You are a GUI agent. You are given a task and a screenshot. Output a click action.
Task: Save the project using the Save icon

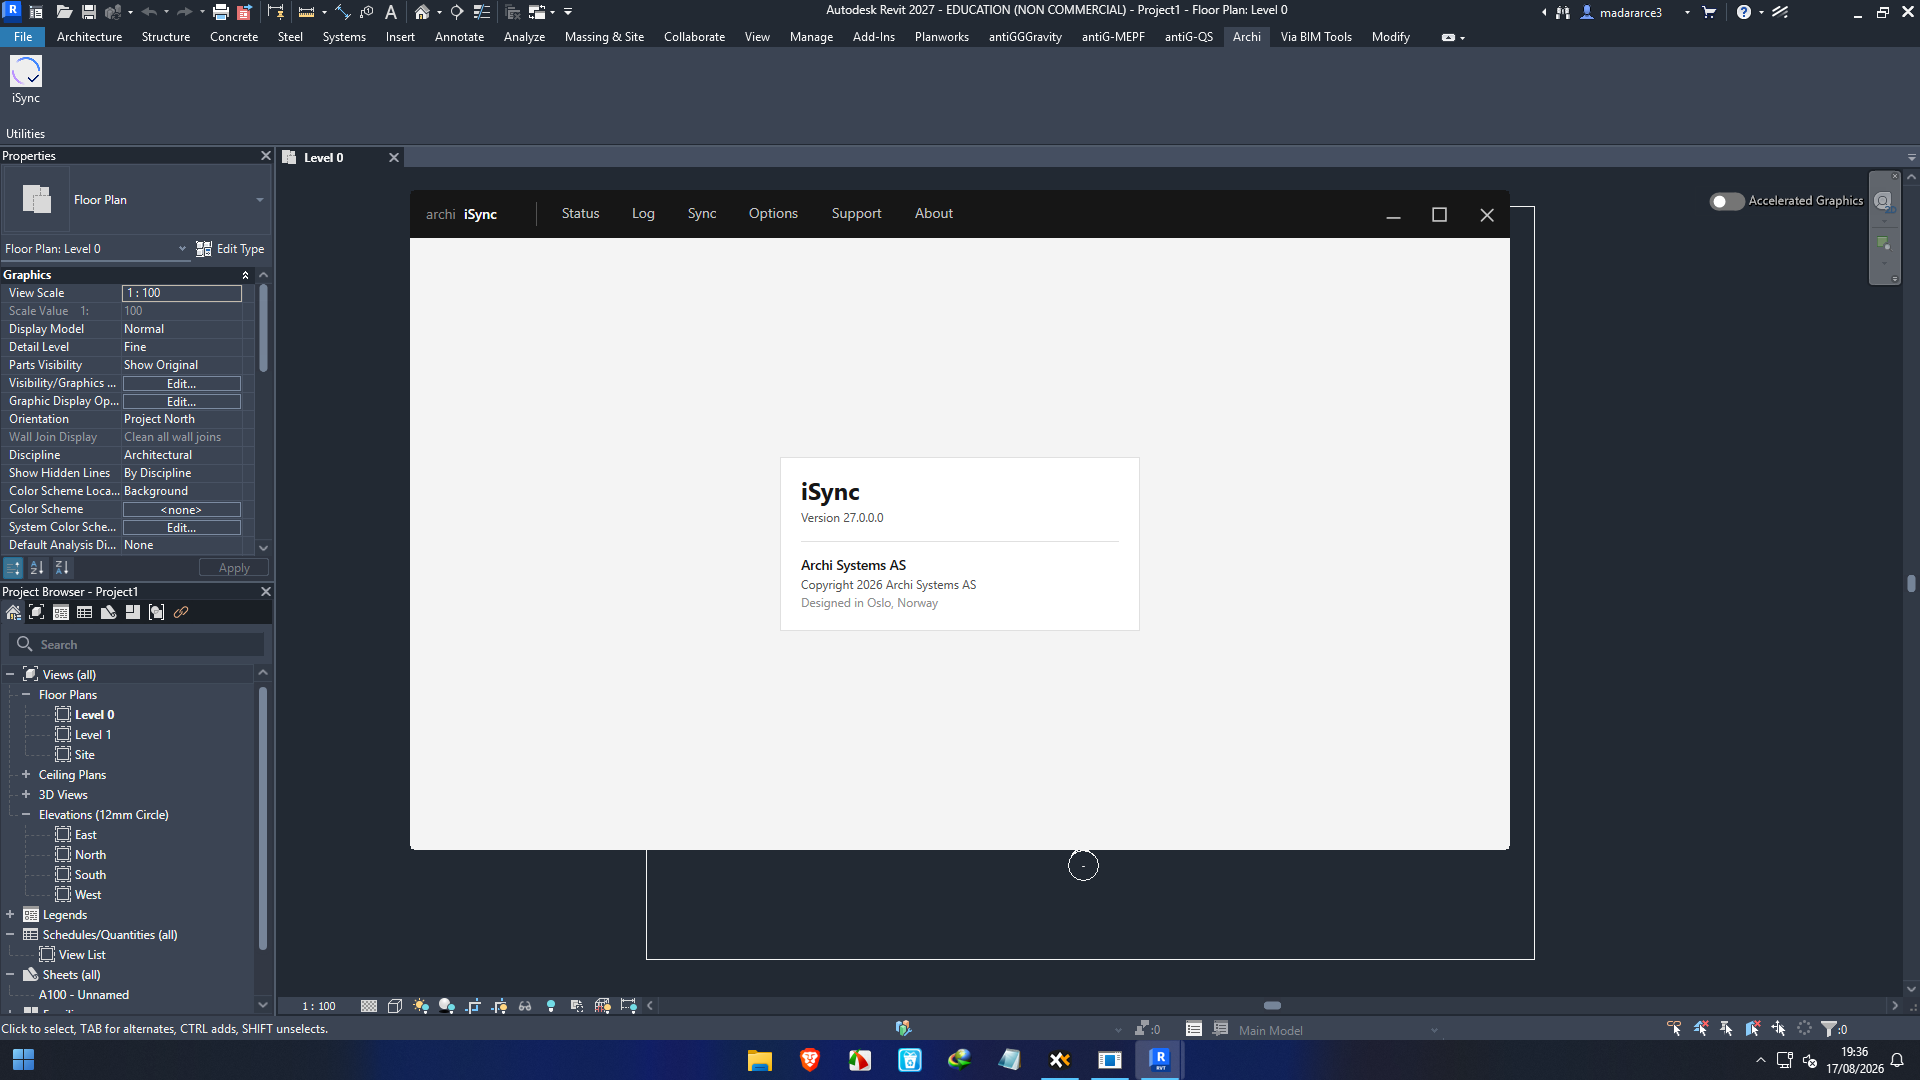(x=89, y=12)
